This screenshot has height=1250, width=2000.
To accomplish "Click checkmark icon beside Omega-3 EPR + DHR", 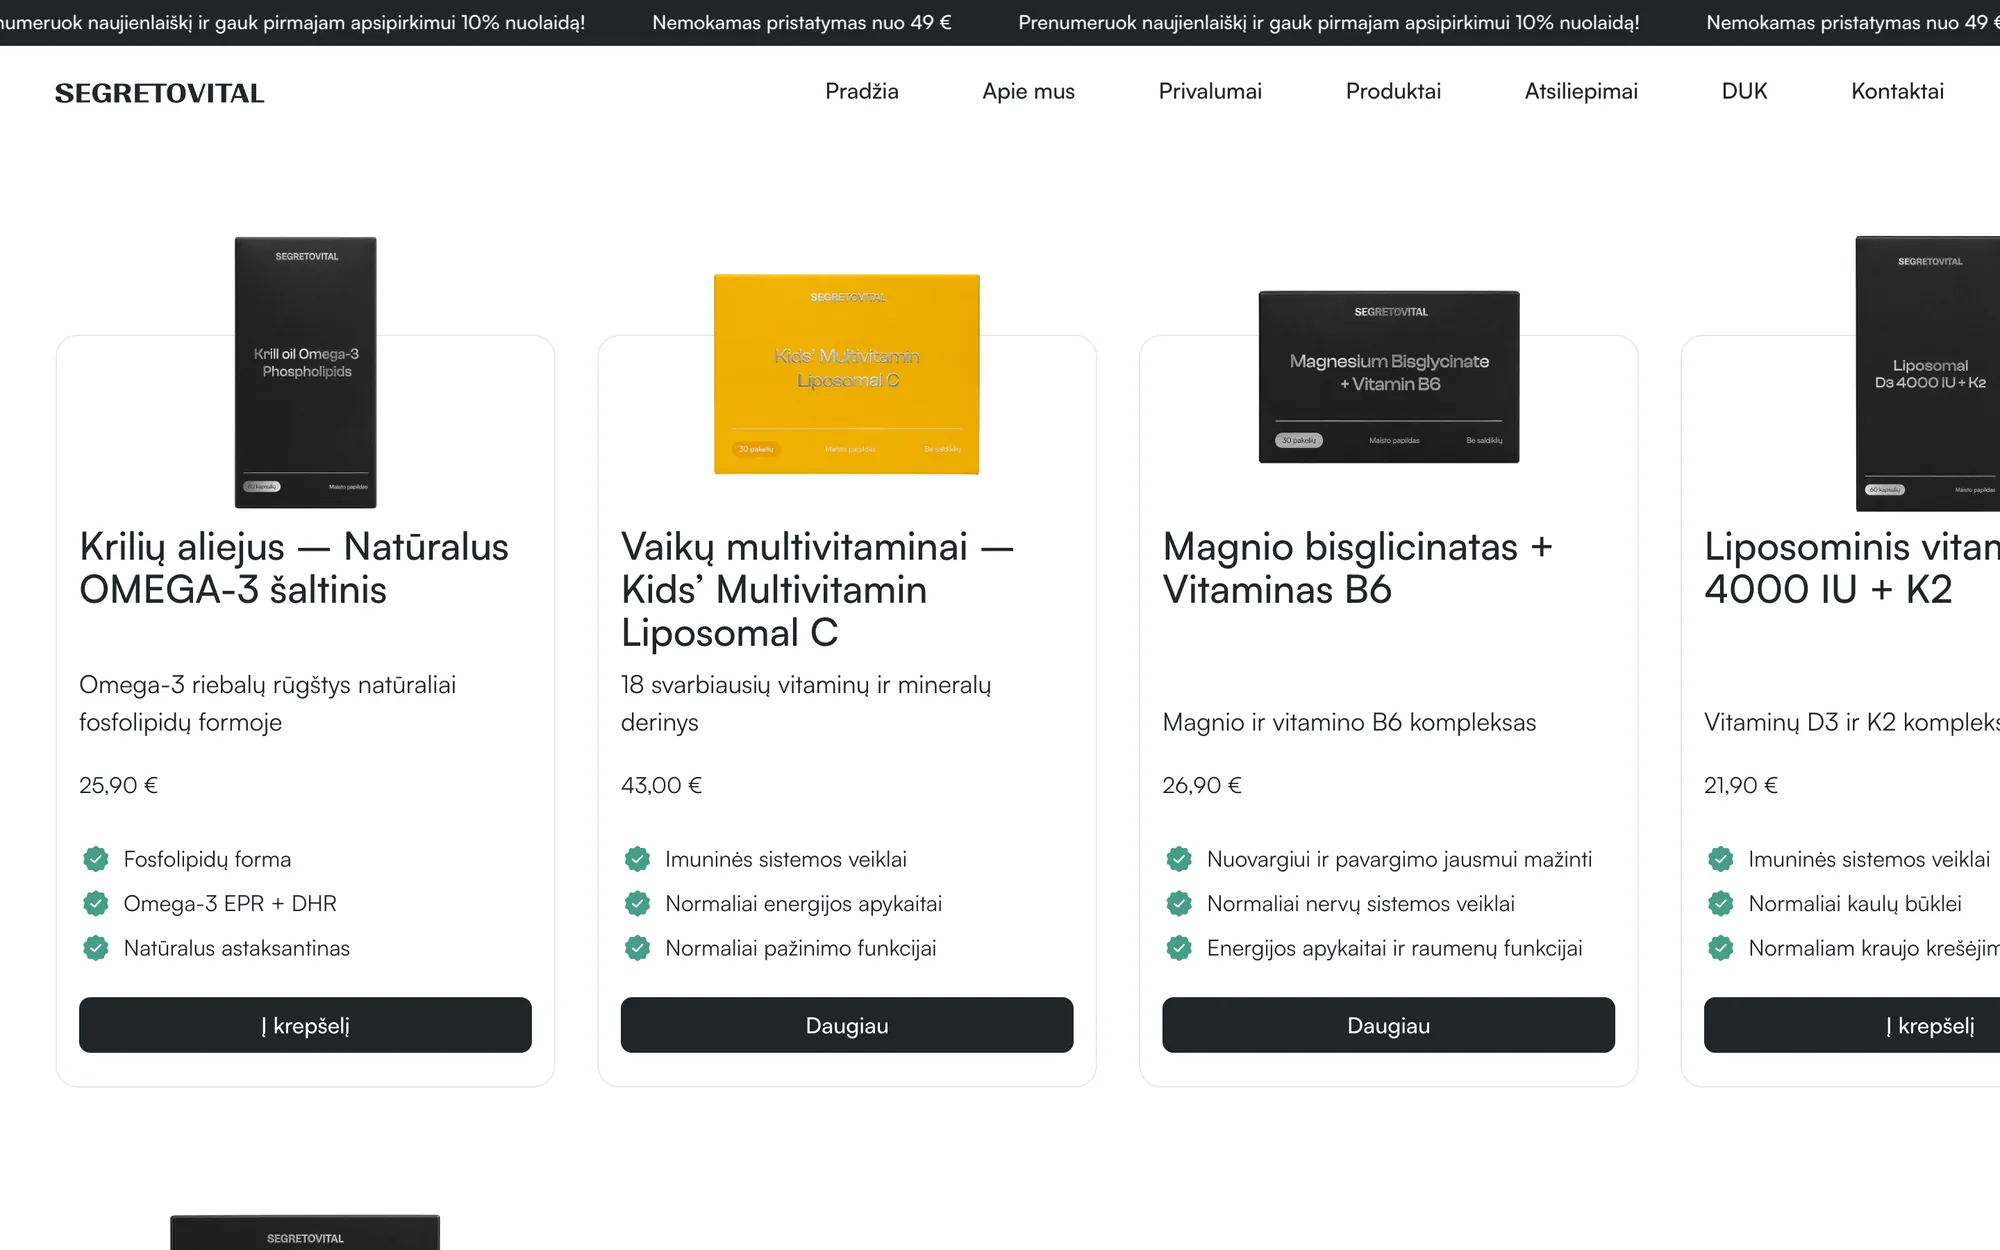I will click(96, 904).
